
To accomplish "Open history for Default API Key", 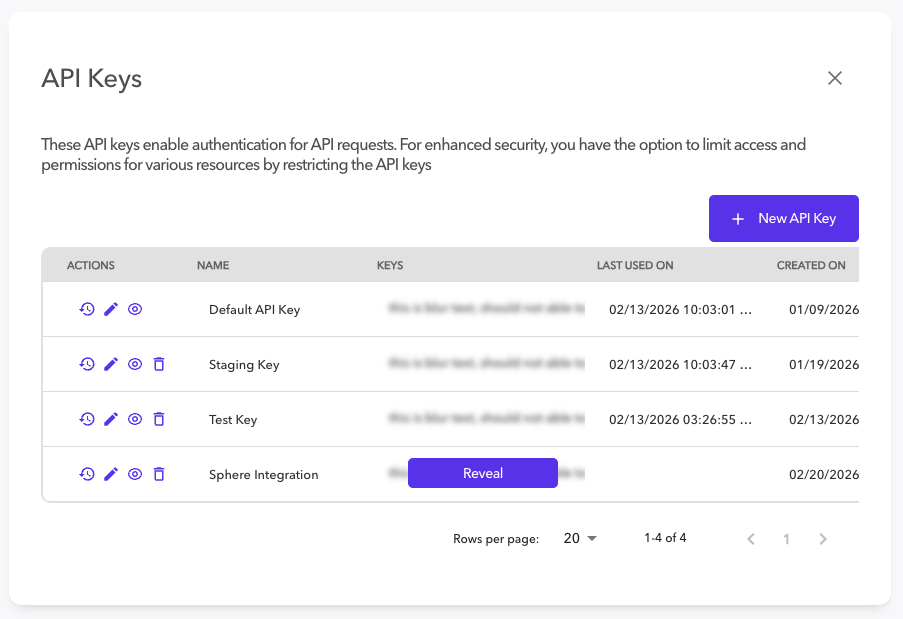I will [87, 310].
